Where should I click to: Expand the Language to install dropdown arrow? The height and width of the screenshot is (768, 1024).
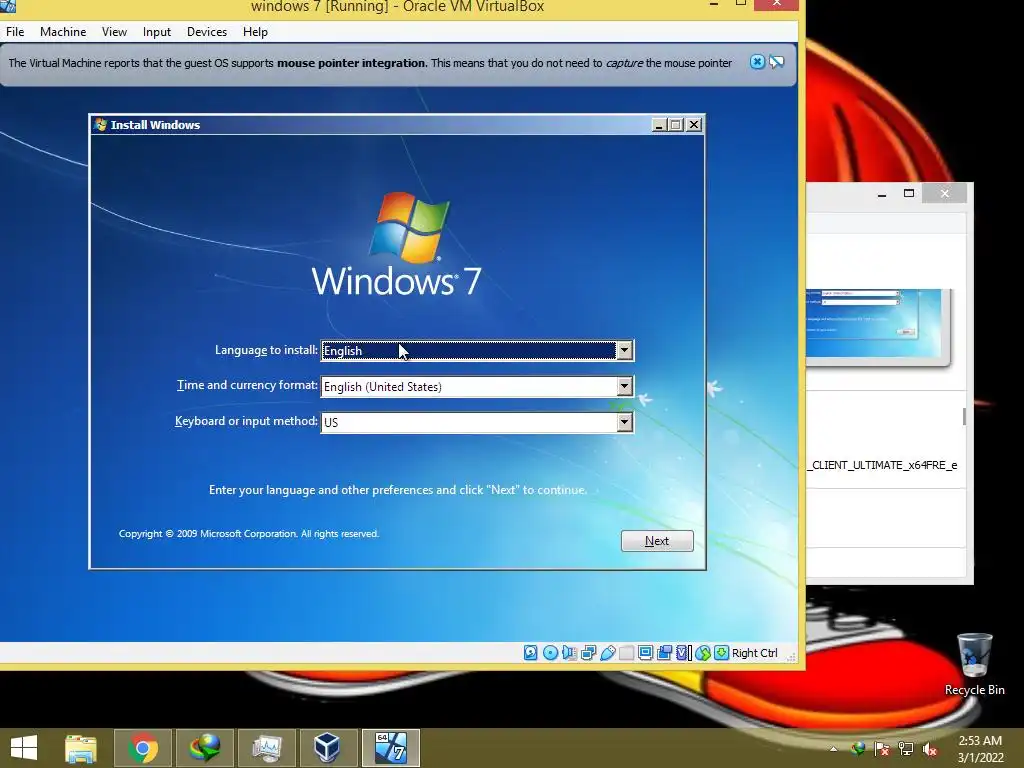click(x=624, y=351)
